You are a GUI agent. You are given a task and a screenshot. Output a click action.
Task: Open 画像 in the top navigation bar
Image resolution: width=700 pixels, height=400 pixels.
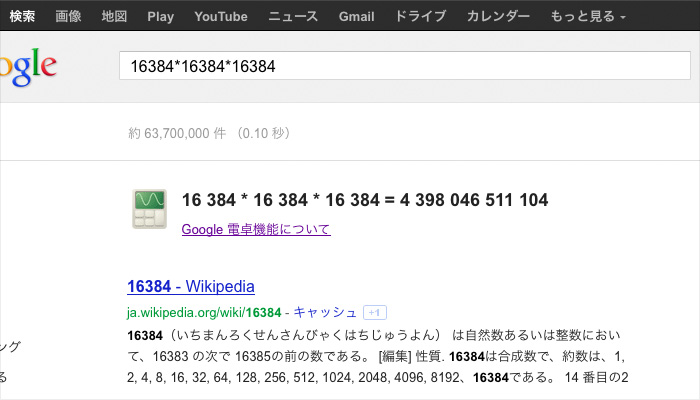pyautogui.click(x=68, y=17)
